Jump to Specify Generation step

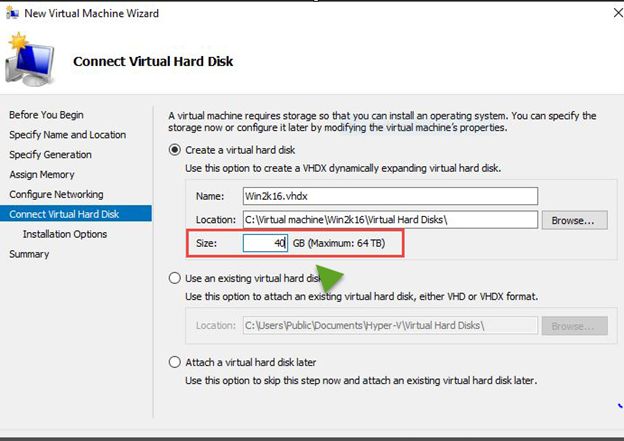[50, 155]
